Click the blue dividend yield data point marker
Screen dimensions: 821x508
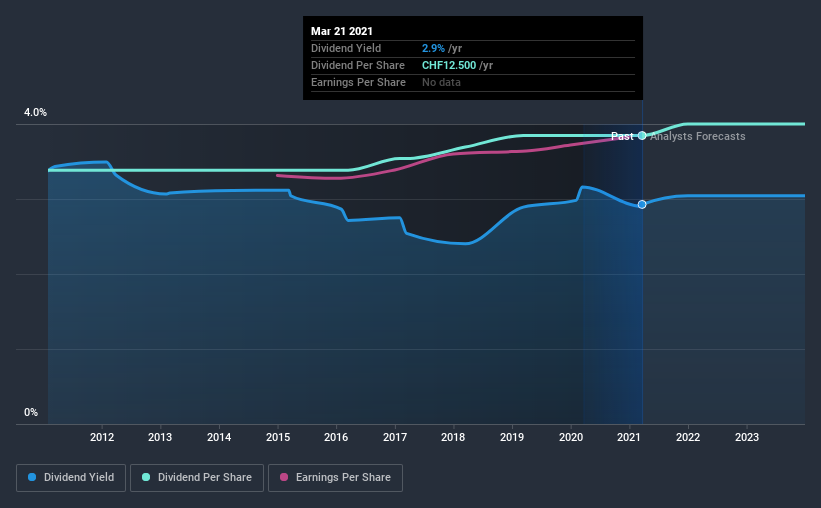[642, 204]
